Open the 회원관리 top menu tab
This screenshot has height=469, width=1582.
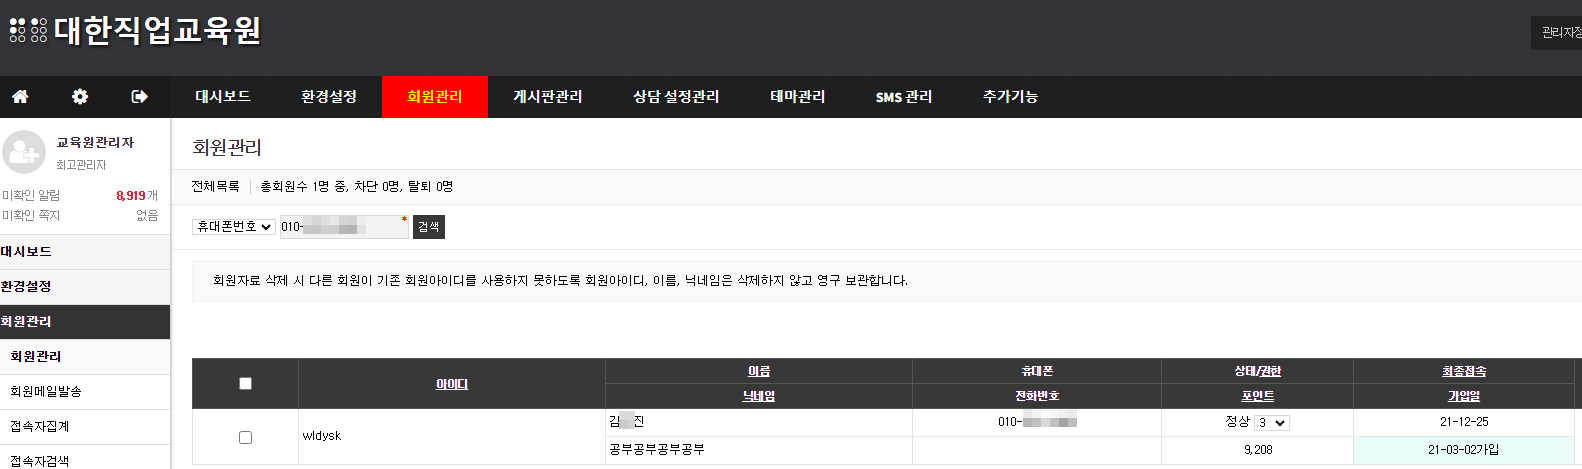(x=434, y=97)
